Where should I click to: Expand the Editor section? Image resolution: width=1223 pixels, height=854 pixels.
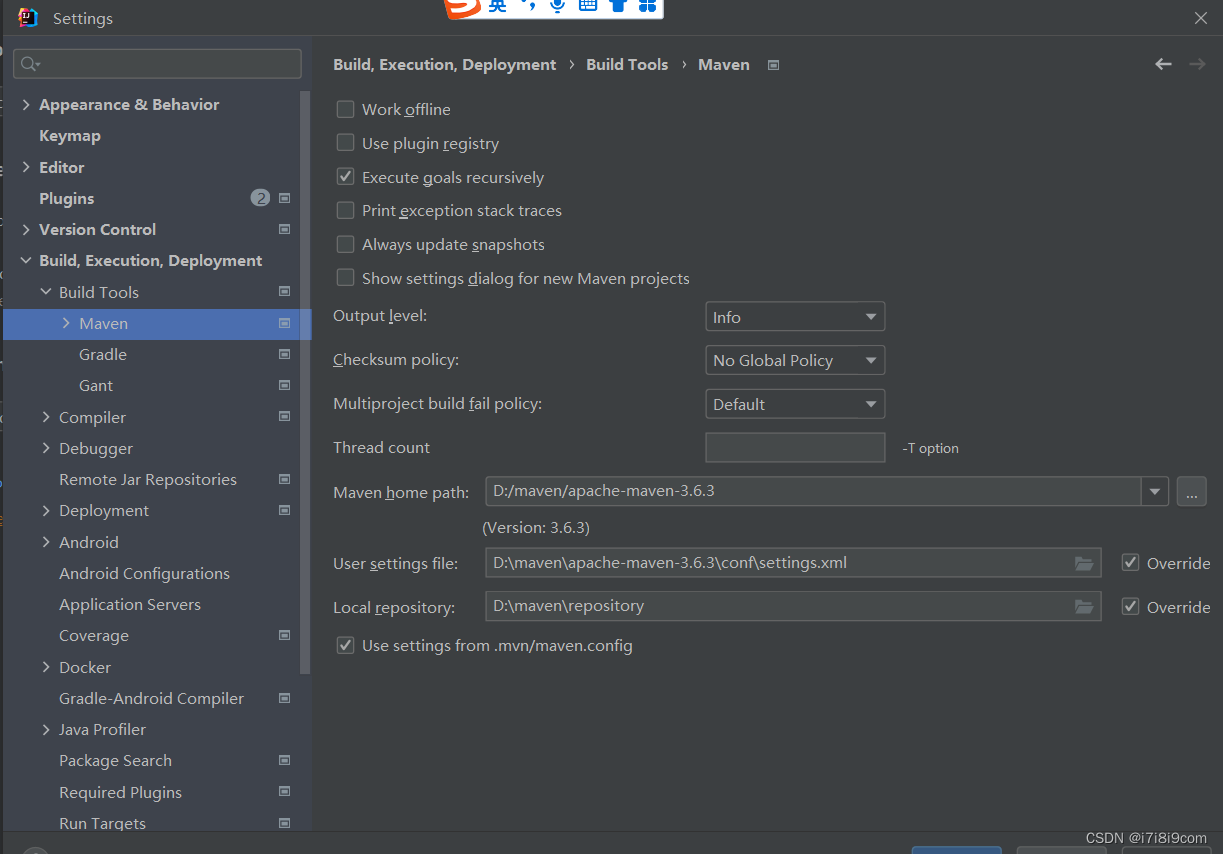[x=26, y=167]
